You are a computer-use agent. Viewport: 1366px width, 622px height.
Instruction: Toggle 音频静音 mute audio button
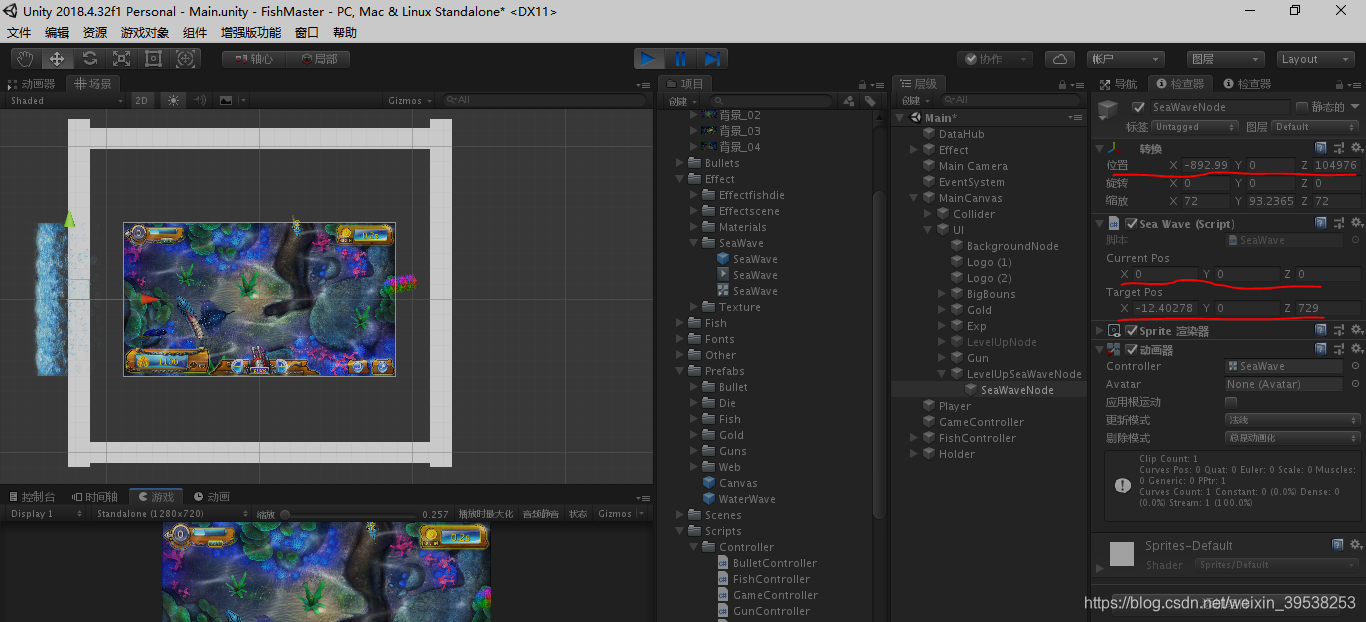tap(540, 513)
